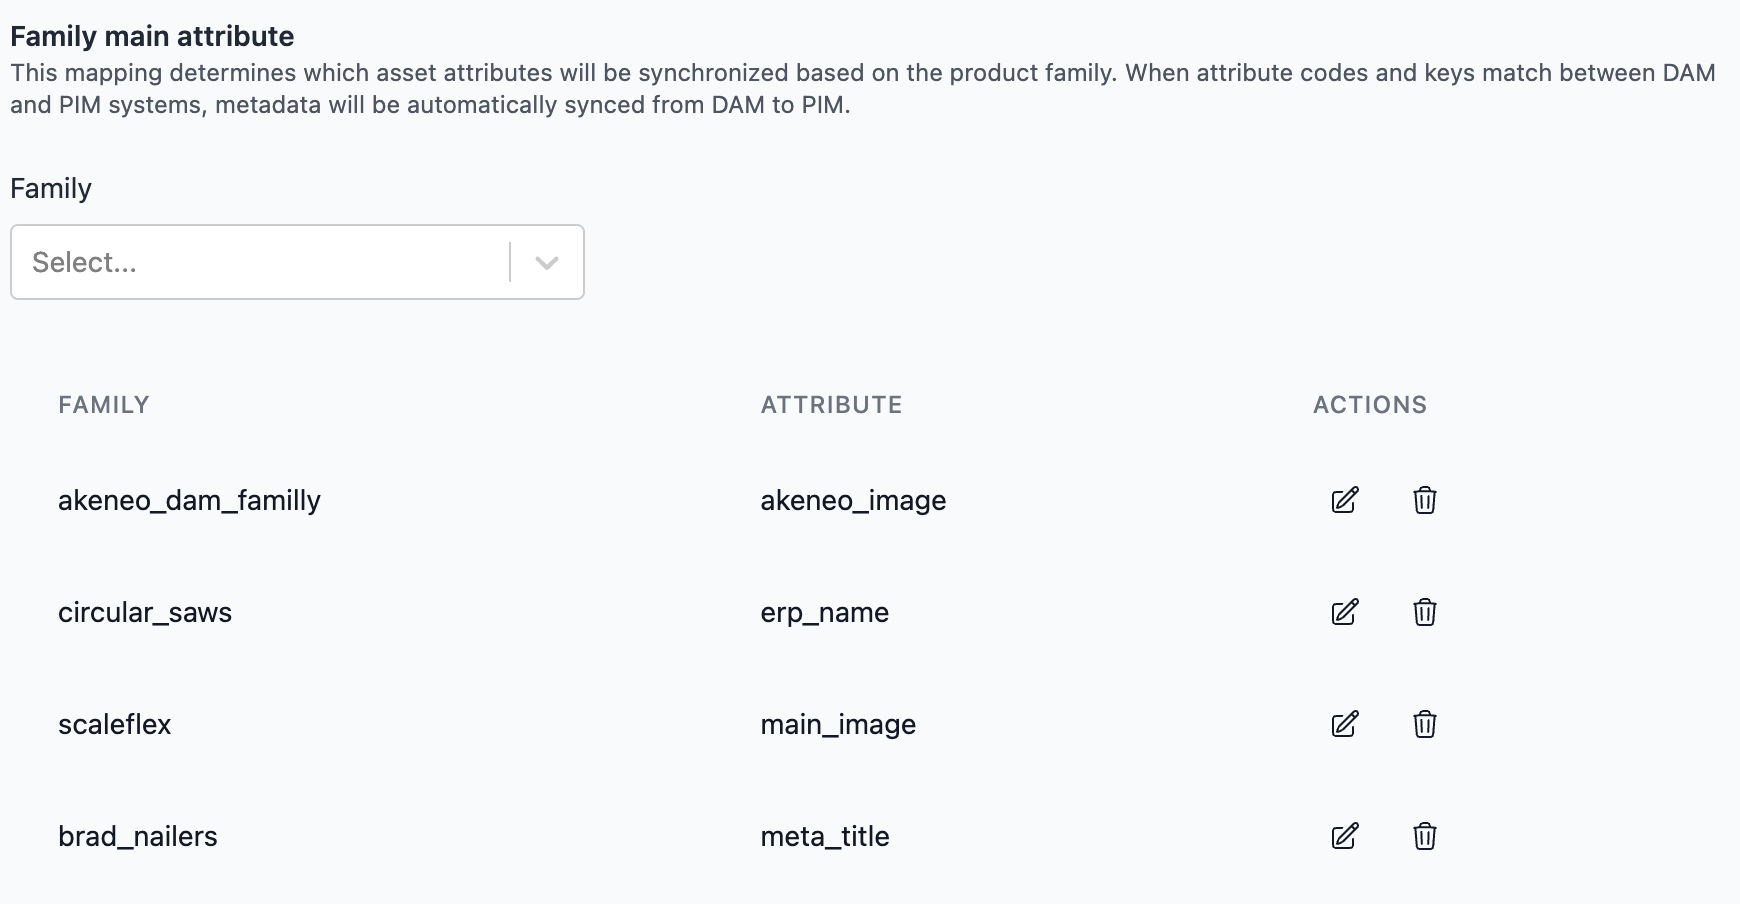Open the Family dropdown chevron
The image size is (1740, 904).
(x=547, y=263)
